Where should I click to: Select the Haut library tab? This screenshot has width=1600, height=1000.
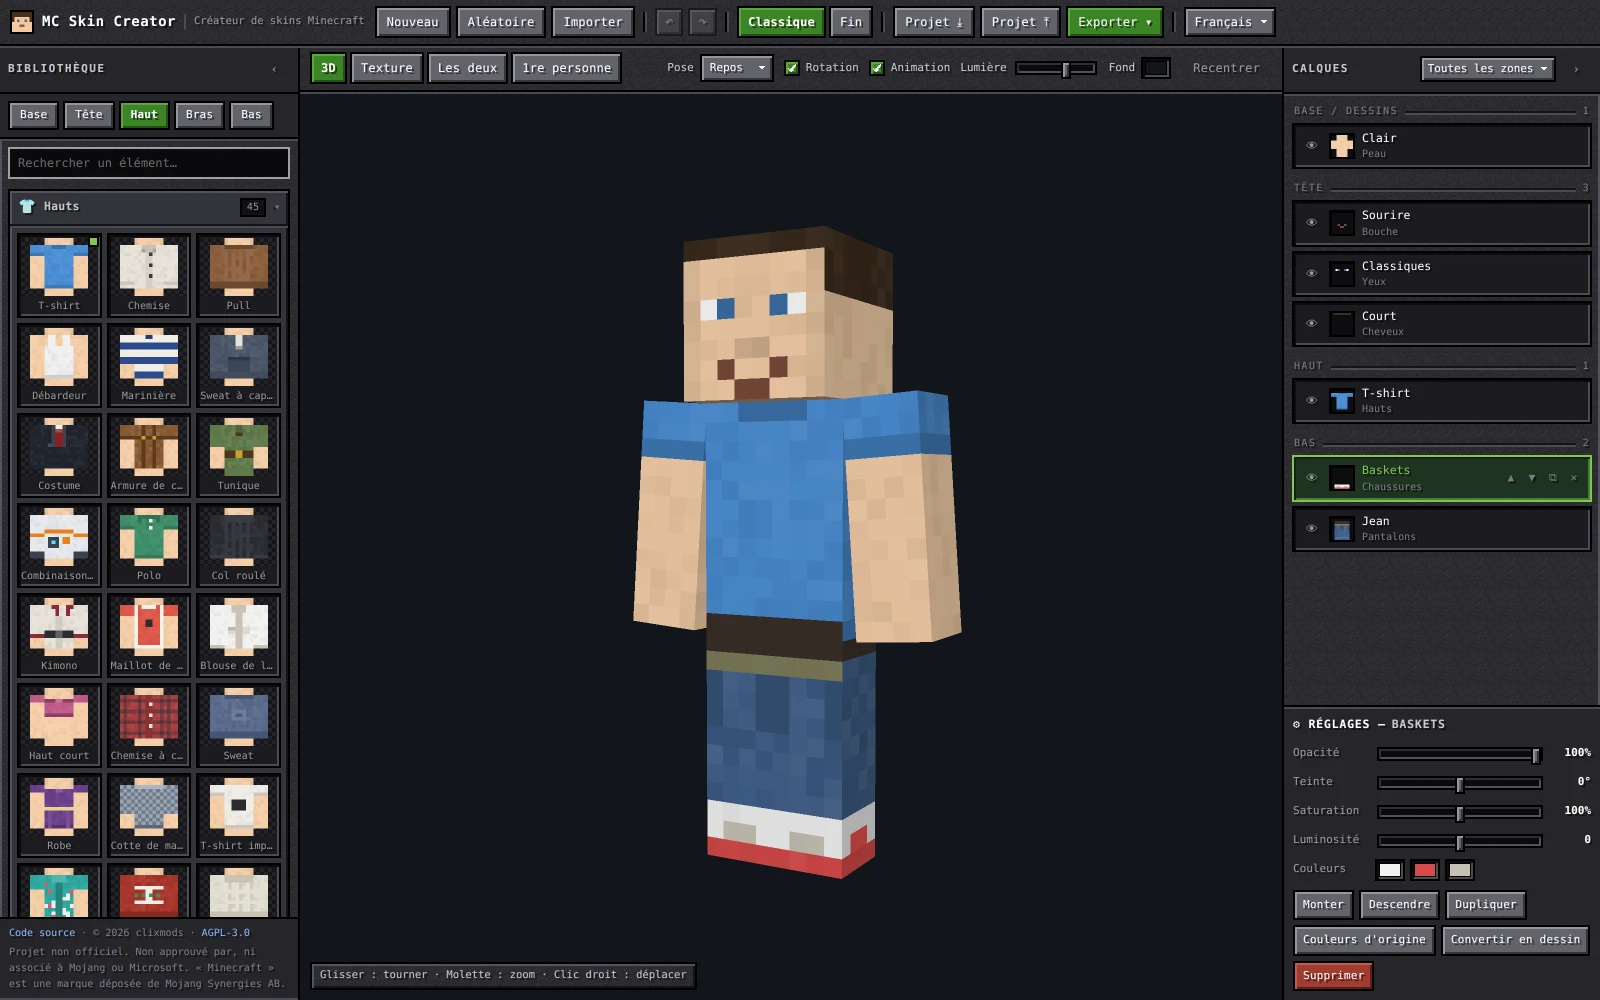coord(144,115)
